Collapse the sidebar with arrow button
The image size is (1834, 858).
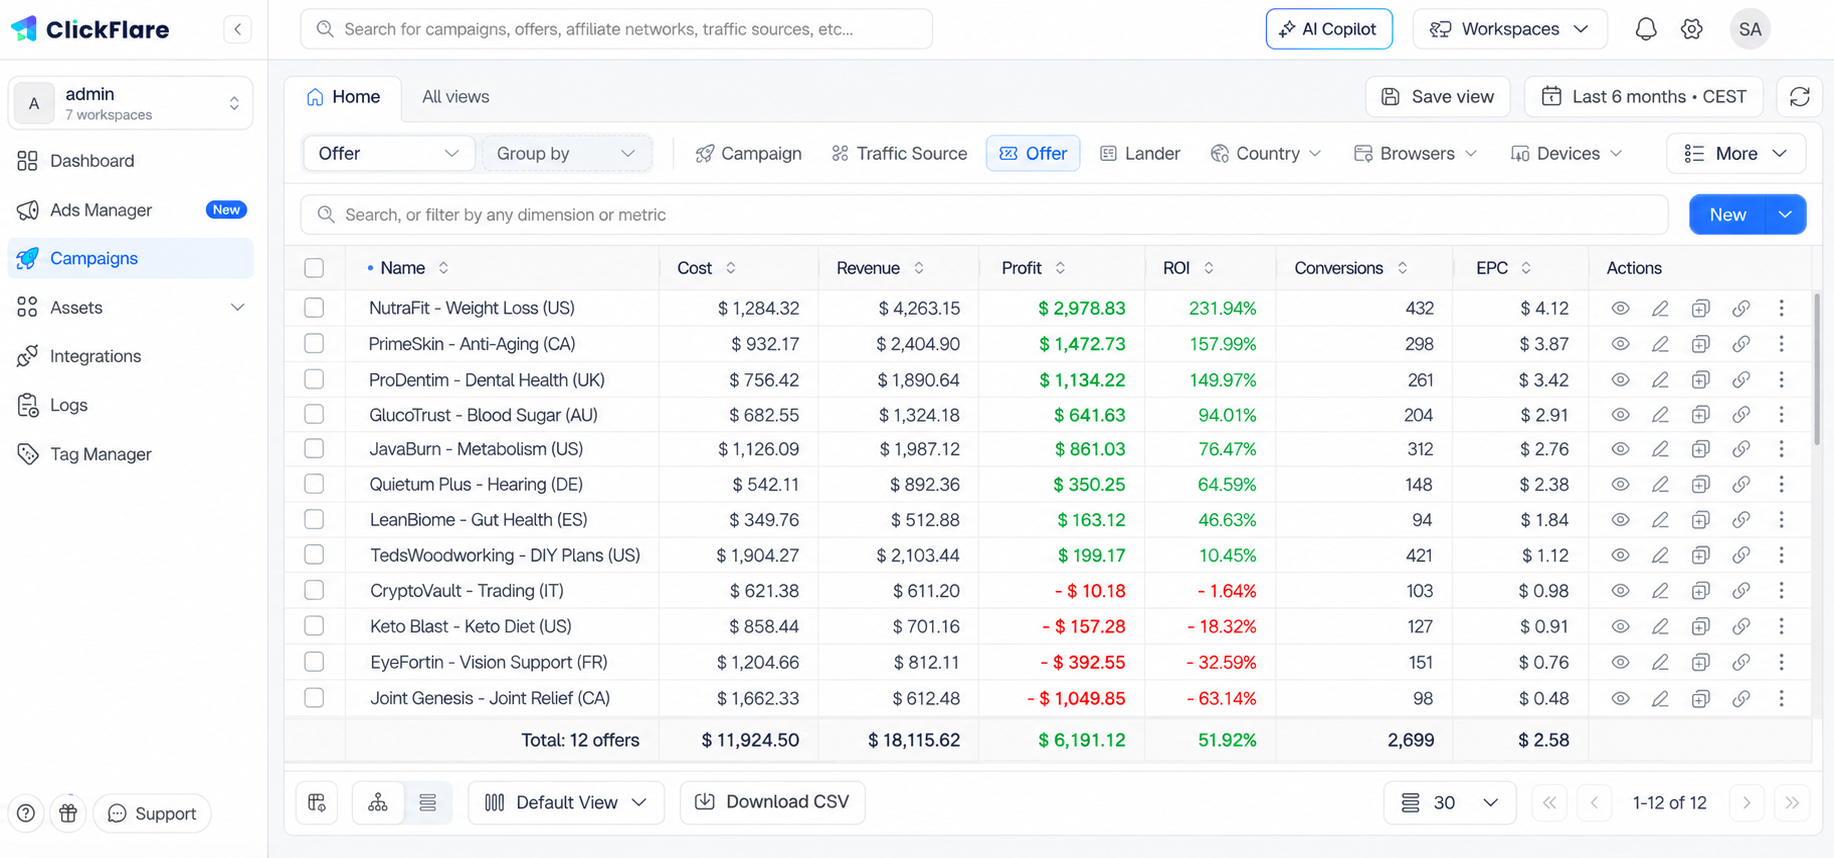[x=237, y=29]
